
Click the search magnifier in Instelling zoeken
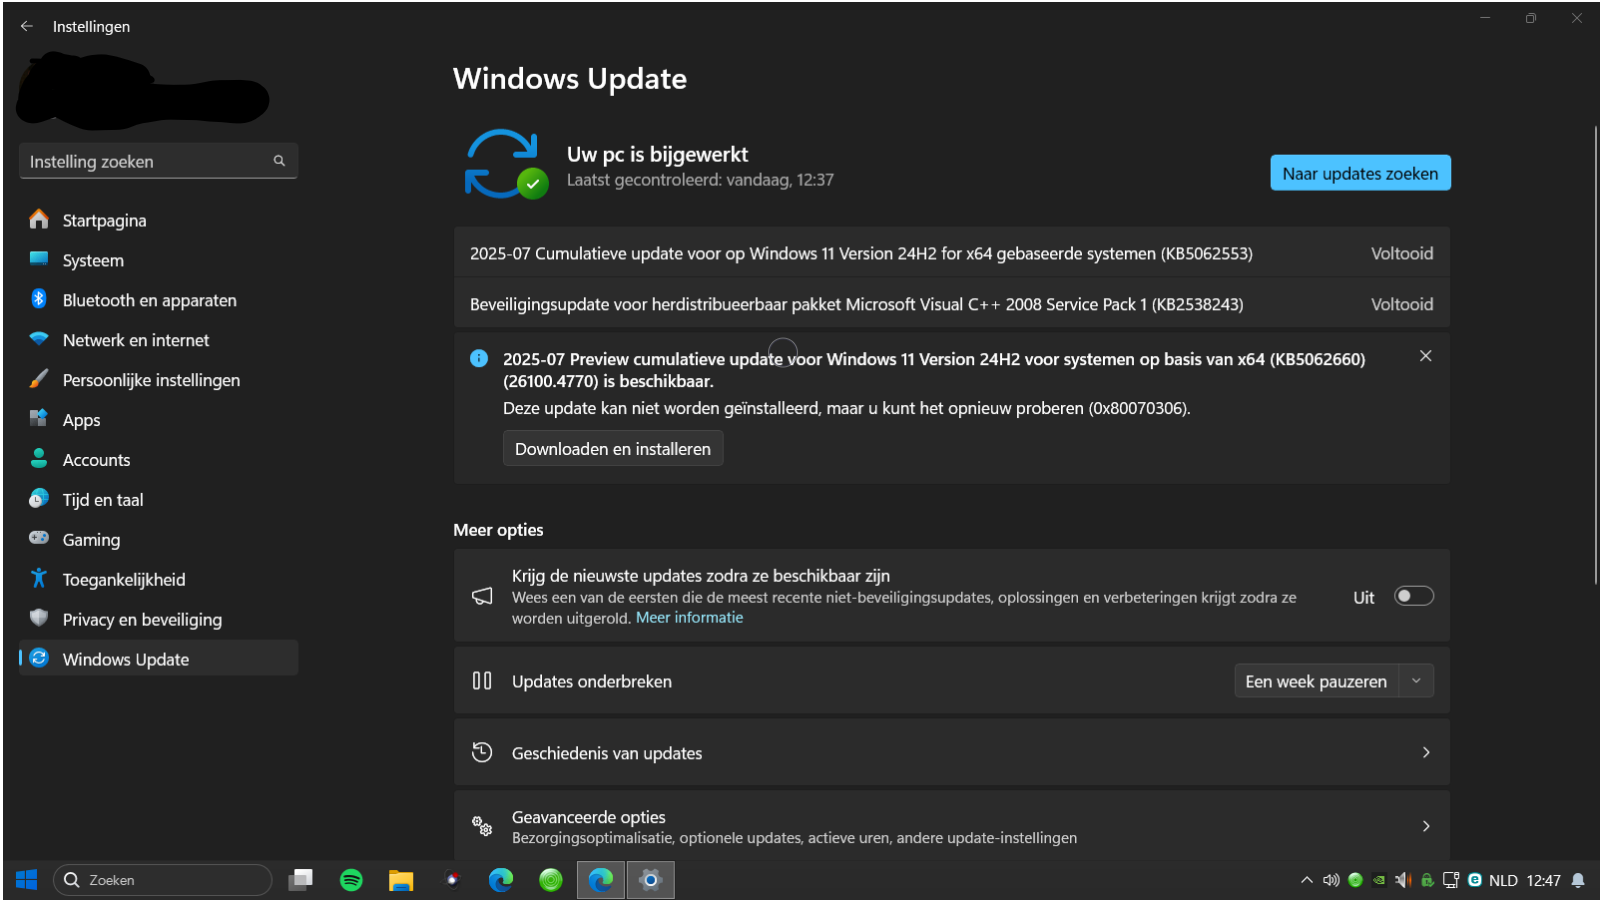coord(279,161)
